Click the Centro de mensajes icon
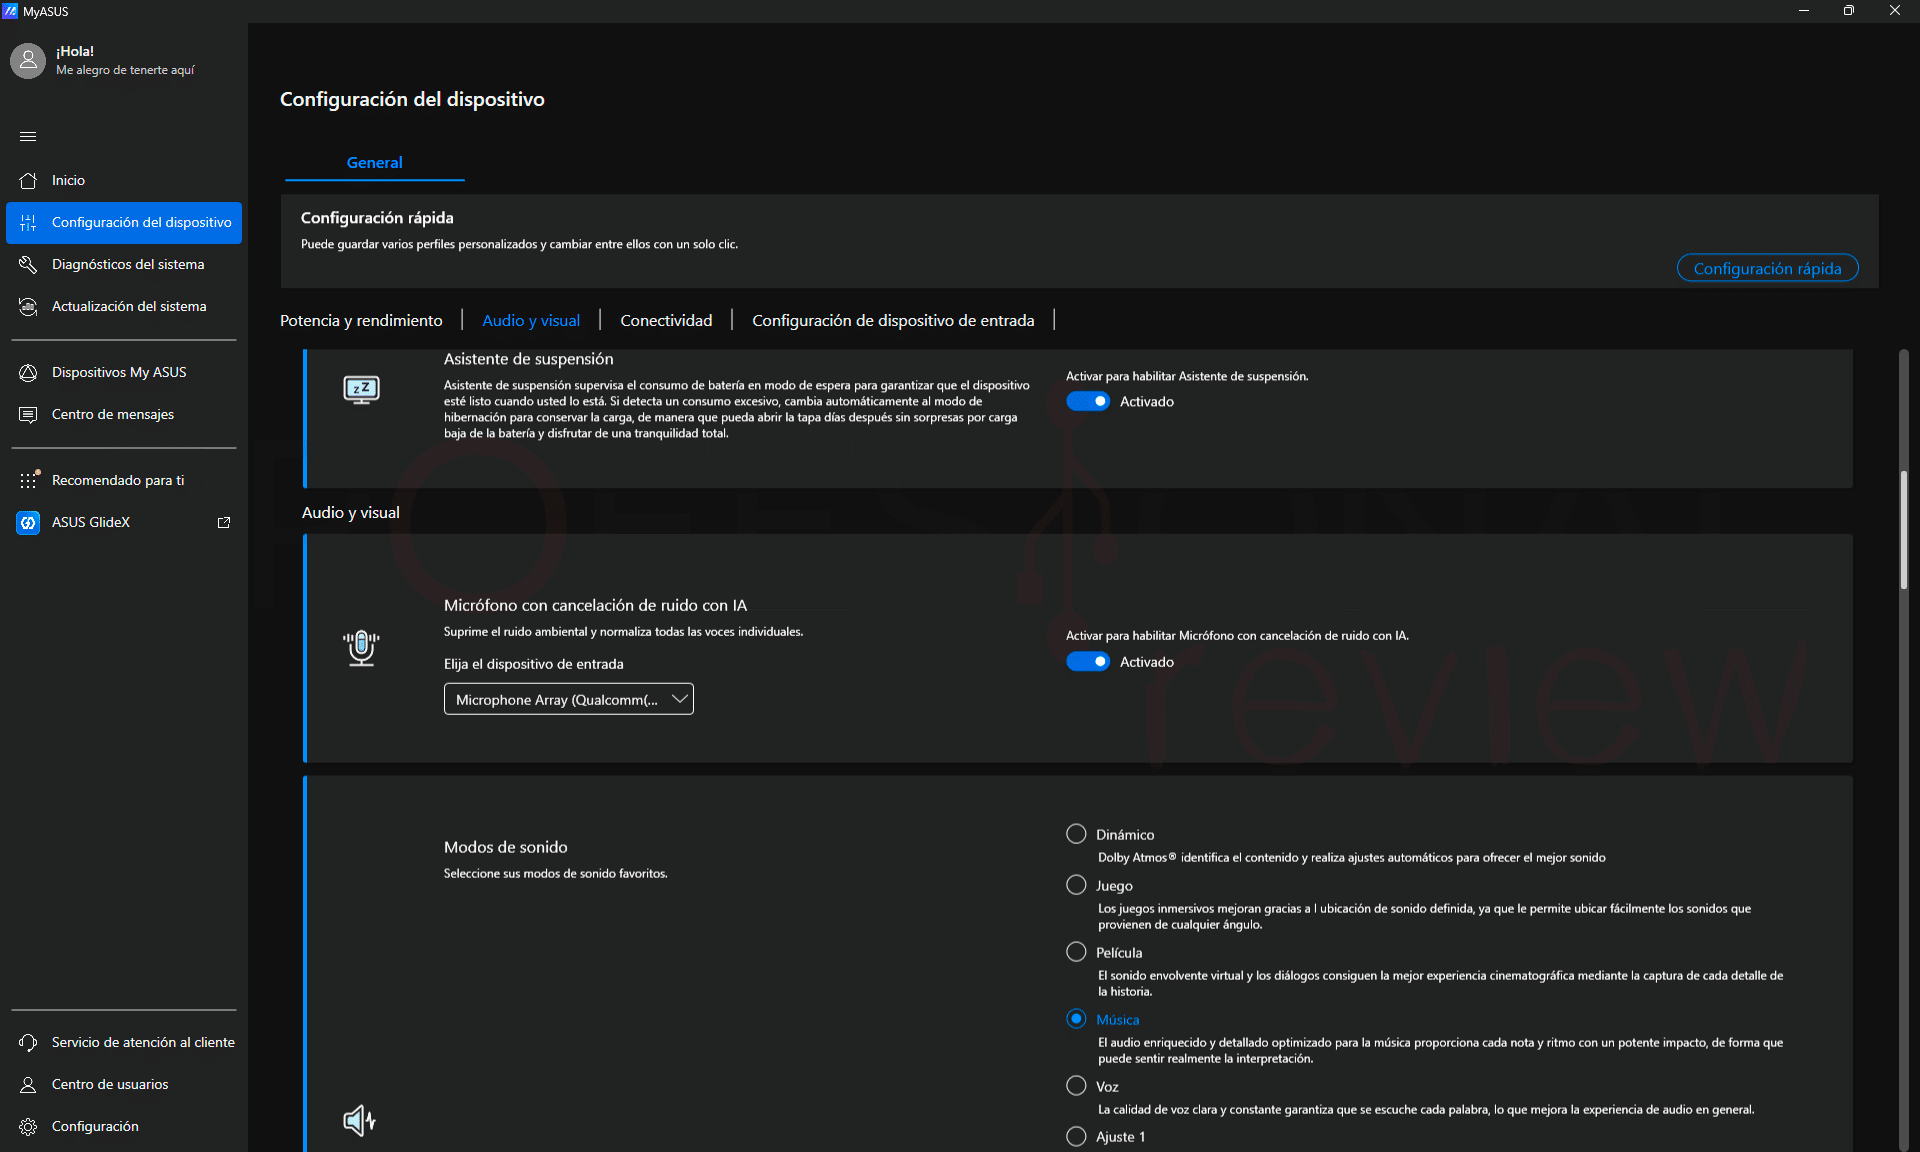 coord(28,415)
